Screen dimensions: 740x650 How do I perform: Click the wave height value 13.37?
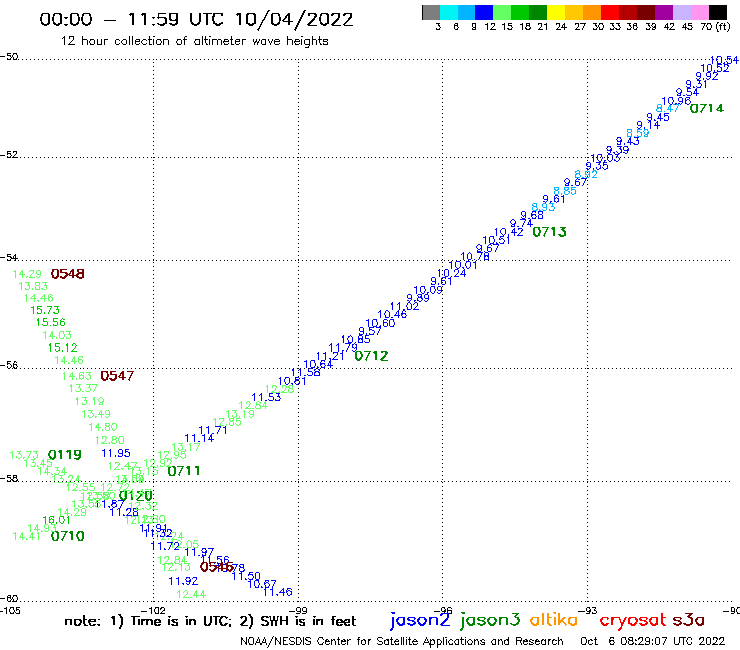(x=83, y=388)
